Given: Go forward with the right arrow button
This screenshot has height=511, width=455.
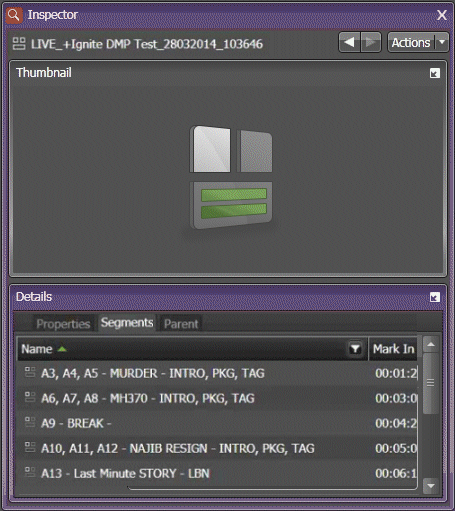Looking at the screenshot, I should (371, 42).
